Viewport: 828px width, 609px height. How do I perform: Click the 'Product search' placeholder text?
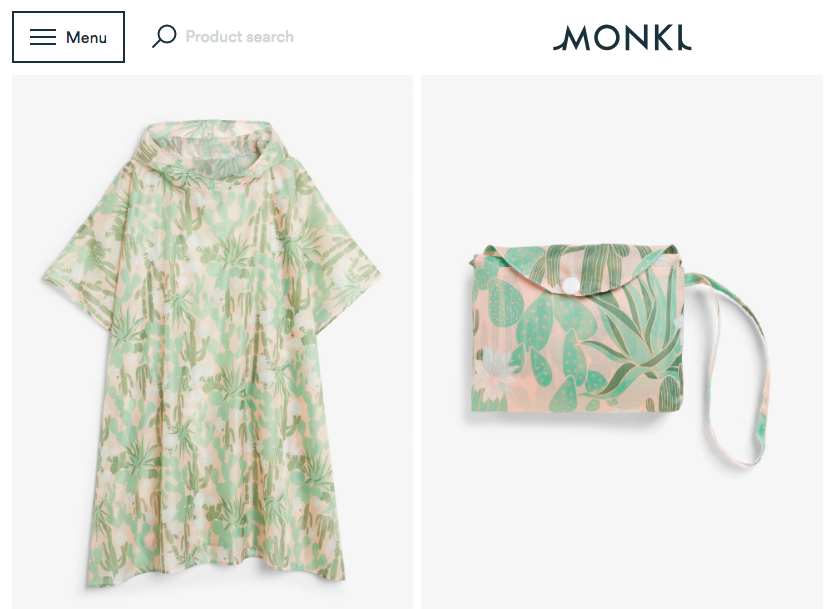(239, 36)
